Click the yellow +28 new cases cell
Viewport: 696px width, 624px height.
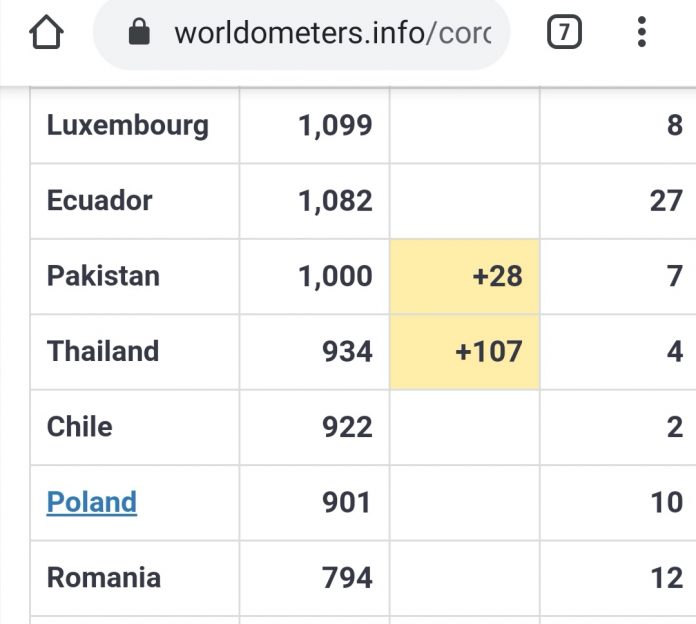(x=465, y=276)
